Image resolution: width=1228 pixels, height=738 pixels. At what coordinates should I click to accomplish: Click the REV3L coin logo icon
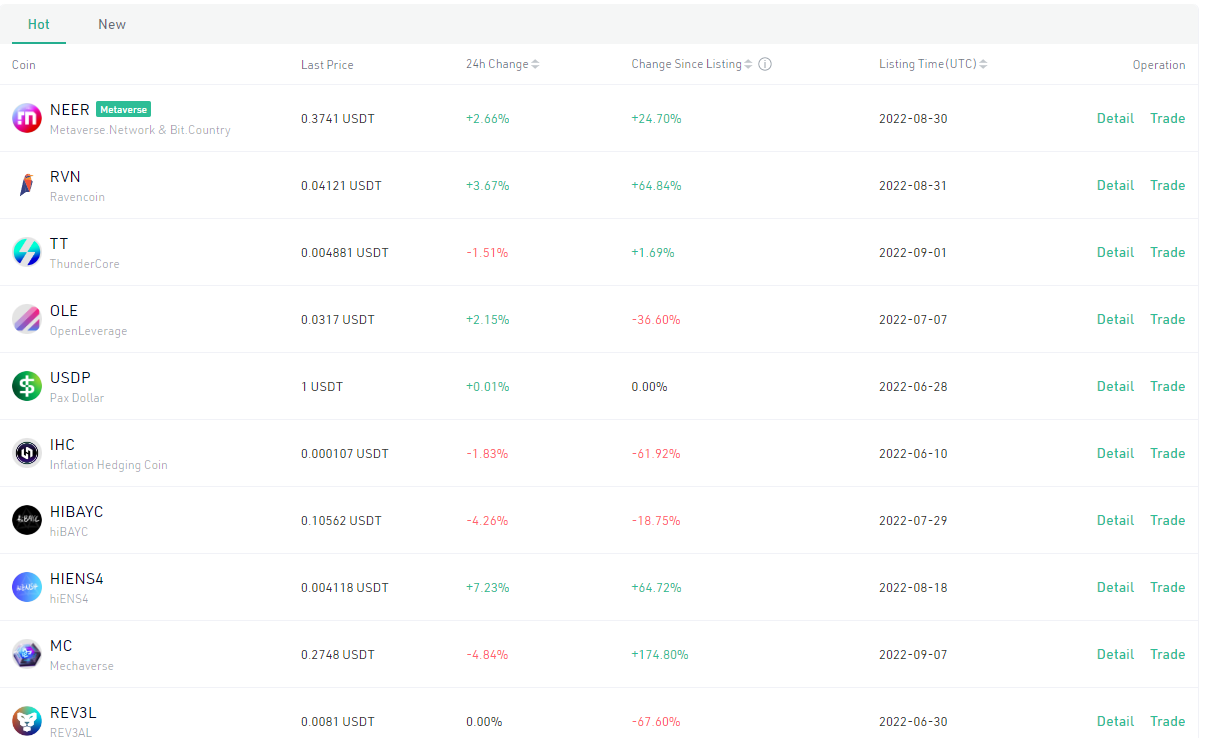pos(27,721)
